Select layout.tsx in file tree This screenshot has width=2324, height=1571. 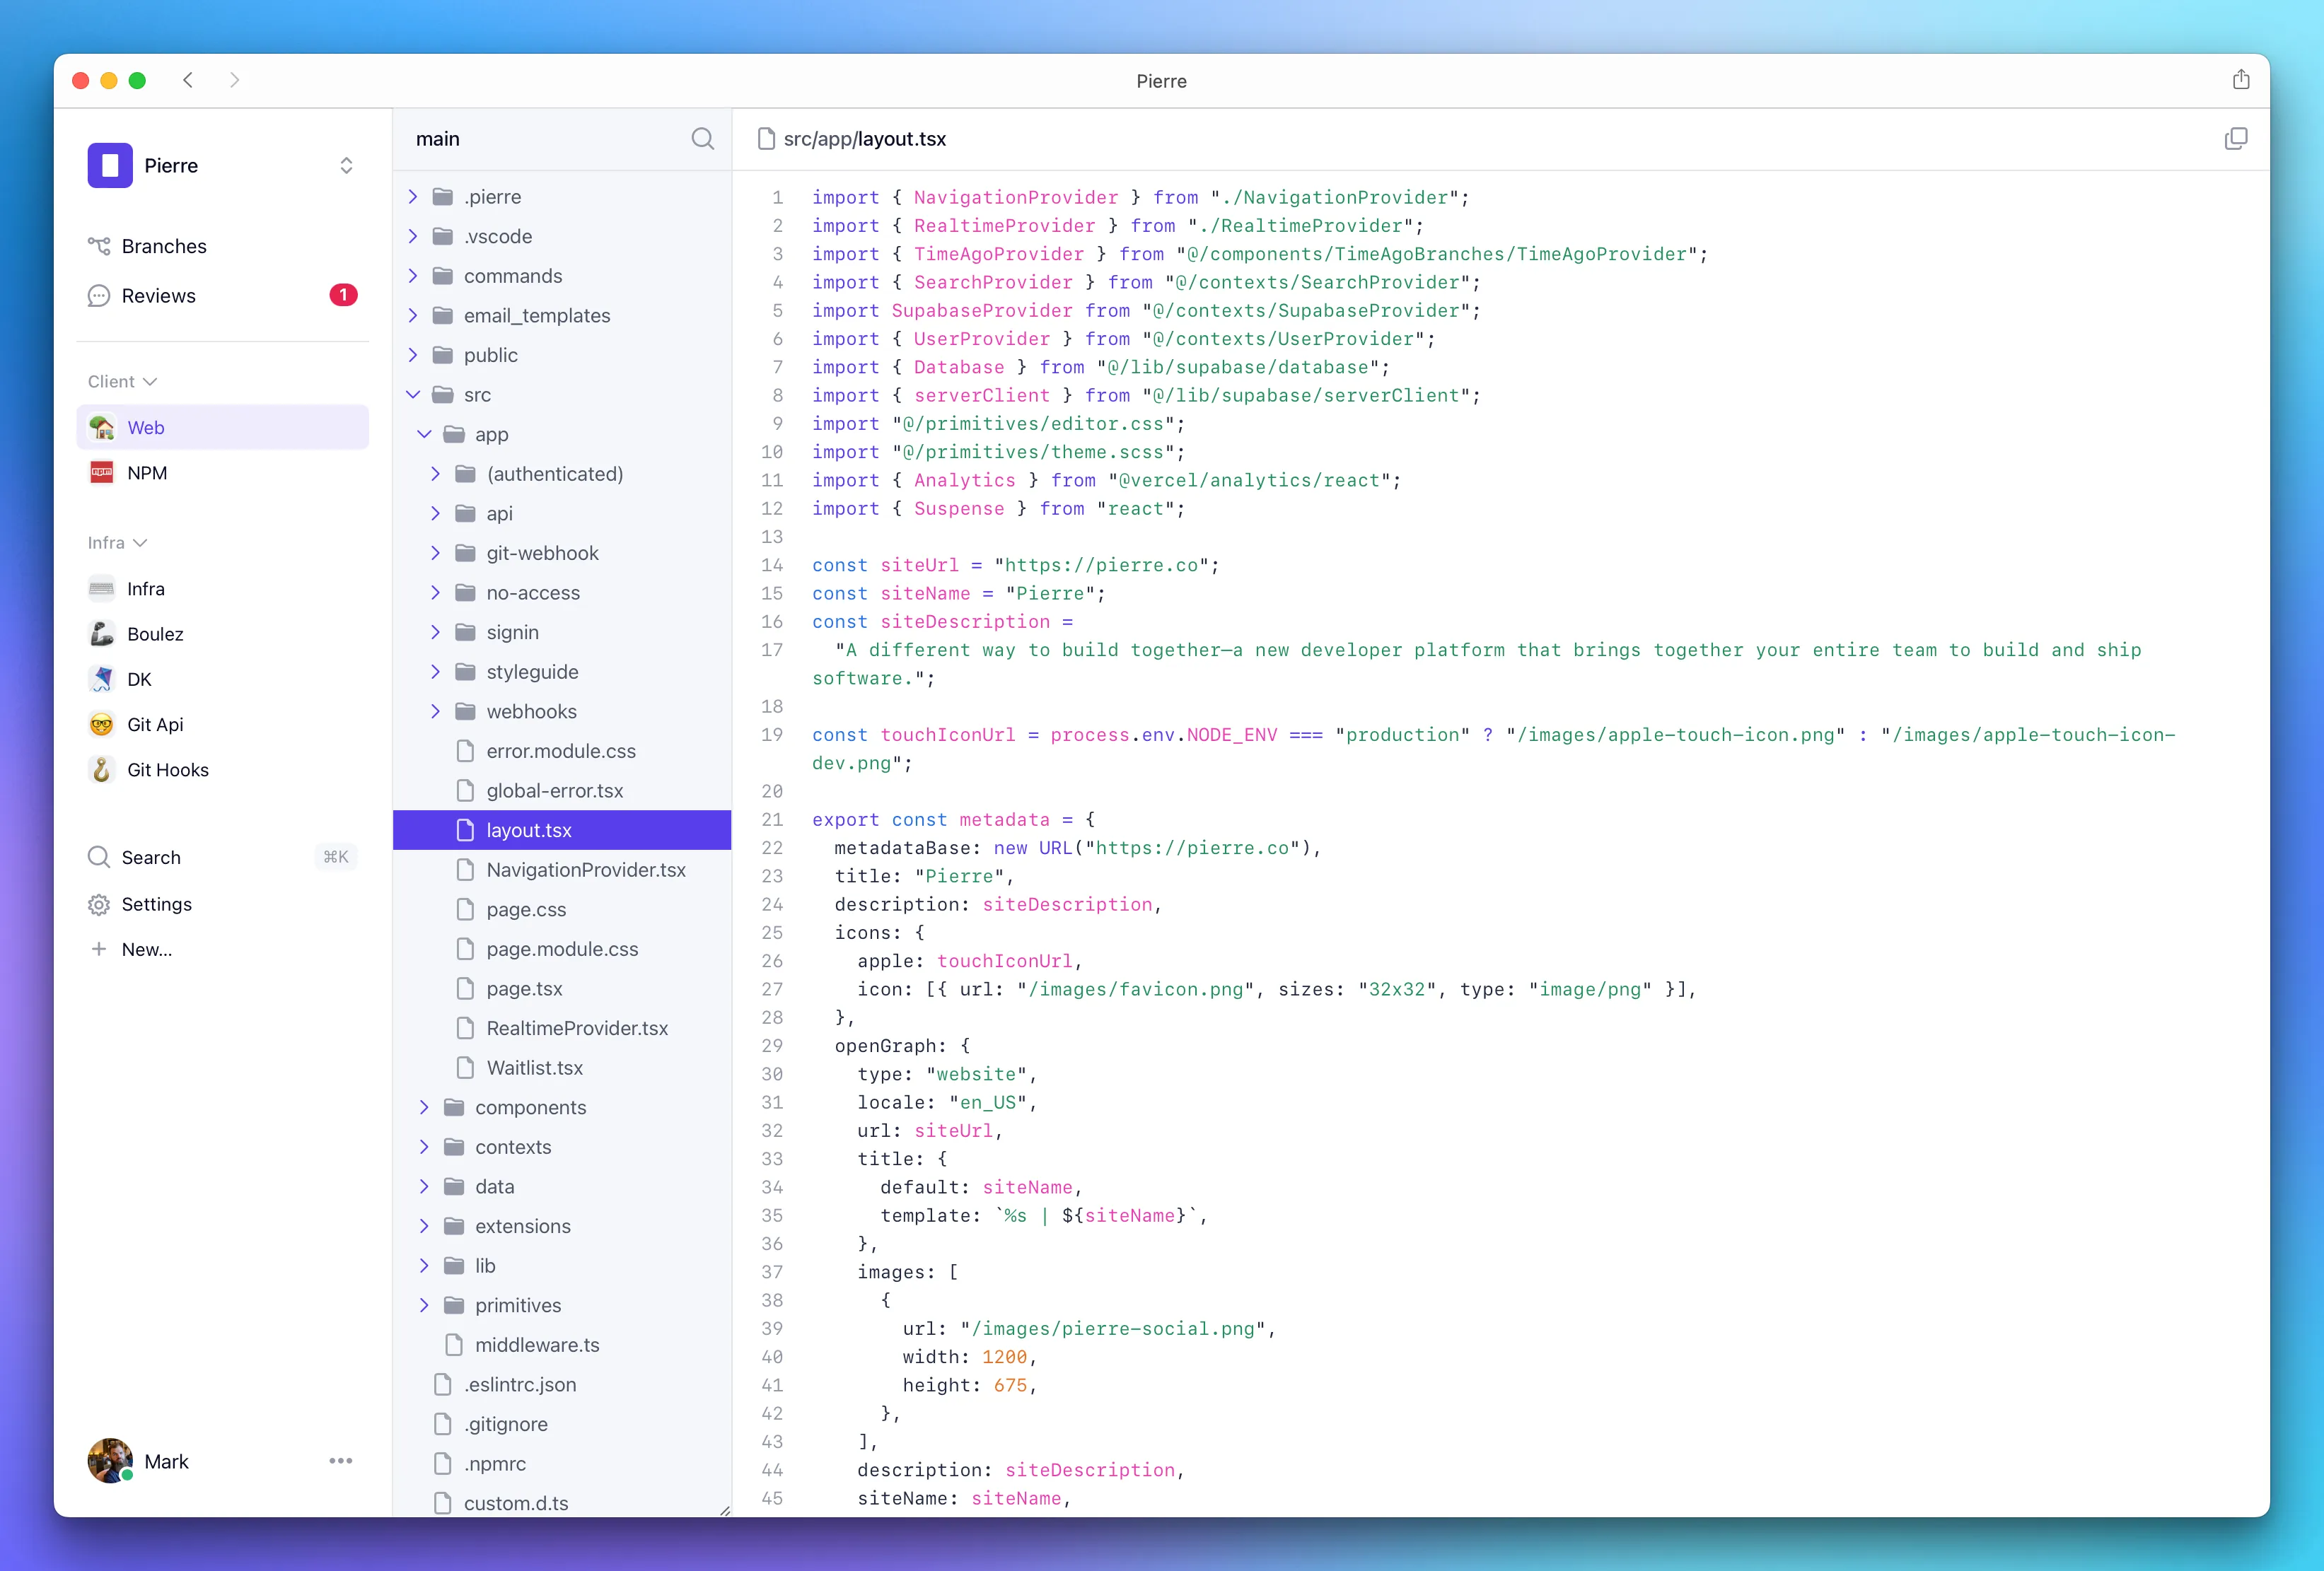point(562,830)
